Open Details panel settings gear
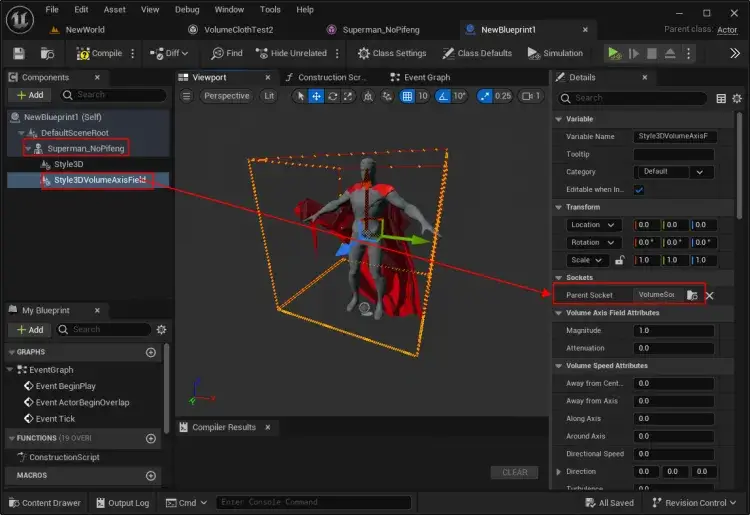 738,98
